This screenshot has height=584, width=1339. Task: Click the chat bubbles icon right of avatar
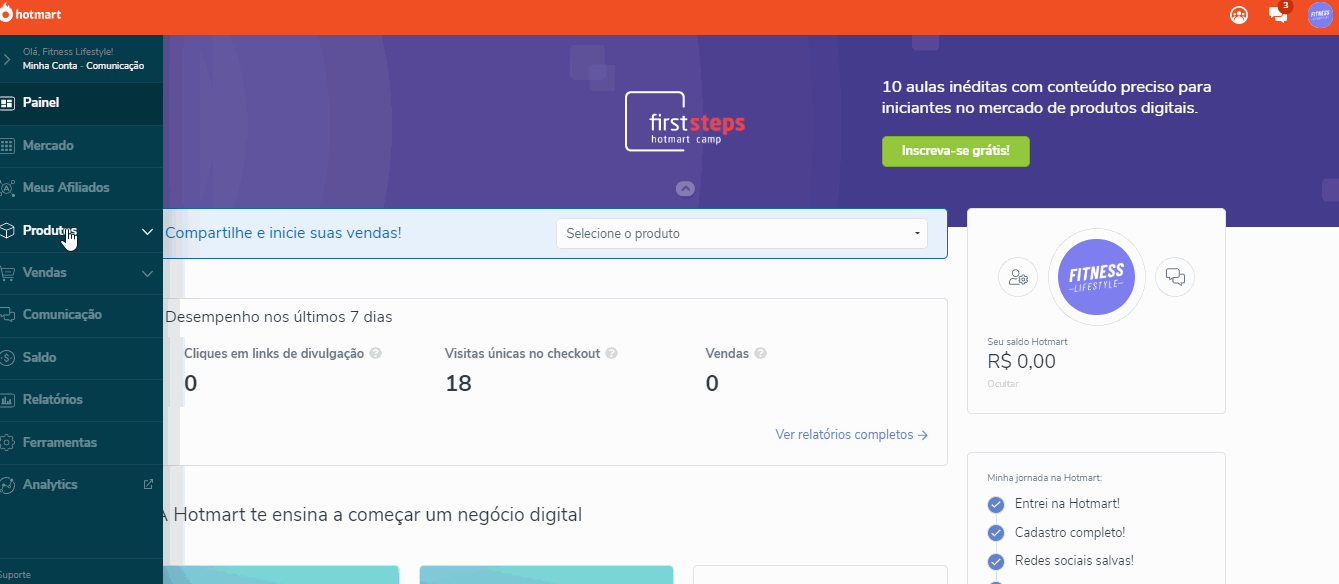point(1175,277)
